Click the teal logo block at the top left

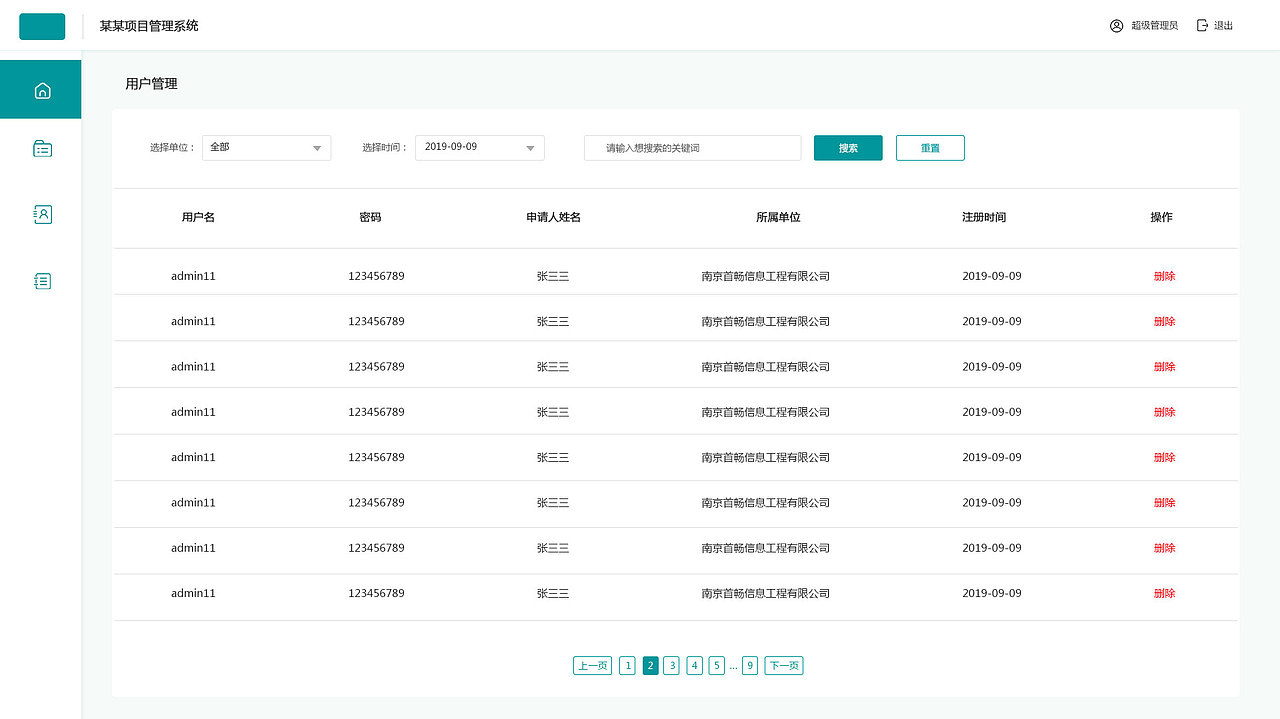[41, 26]
